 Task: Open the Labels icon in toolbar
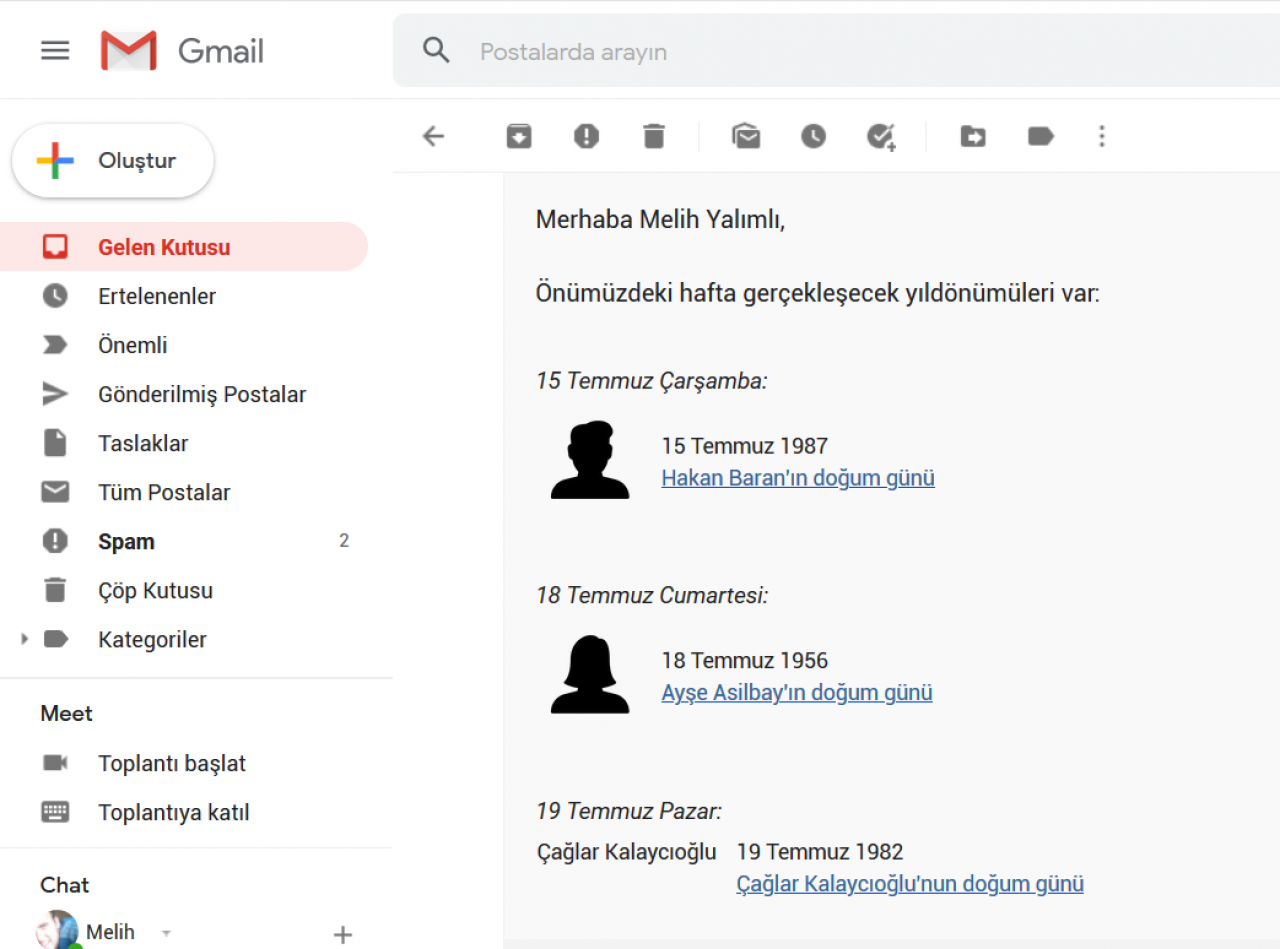1041,136
